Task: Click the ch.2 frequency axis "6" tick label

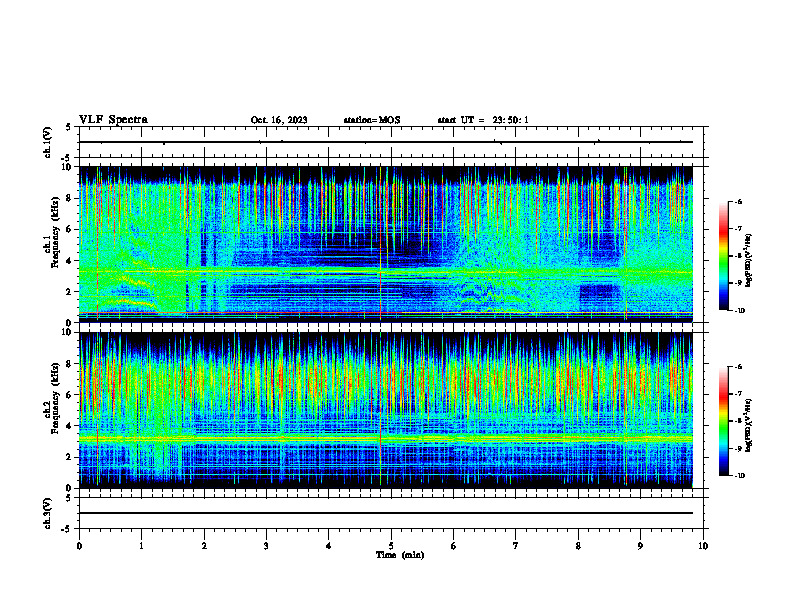Action: tap(70, 395)
